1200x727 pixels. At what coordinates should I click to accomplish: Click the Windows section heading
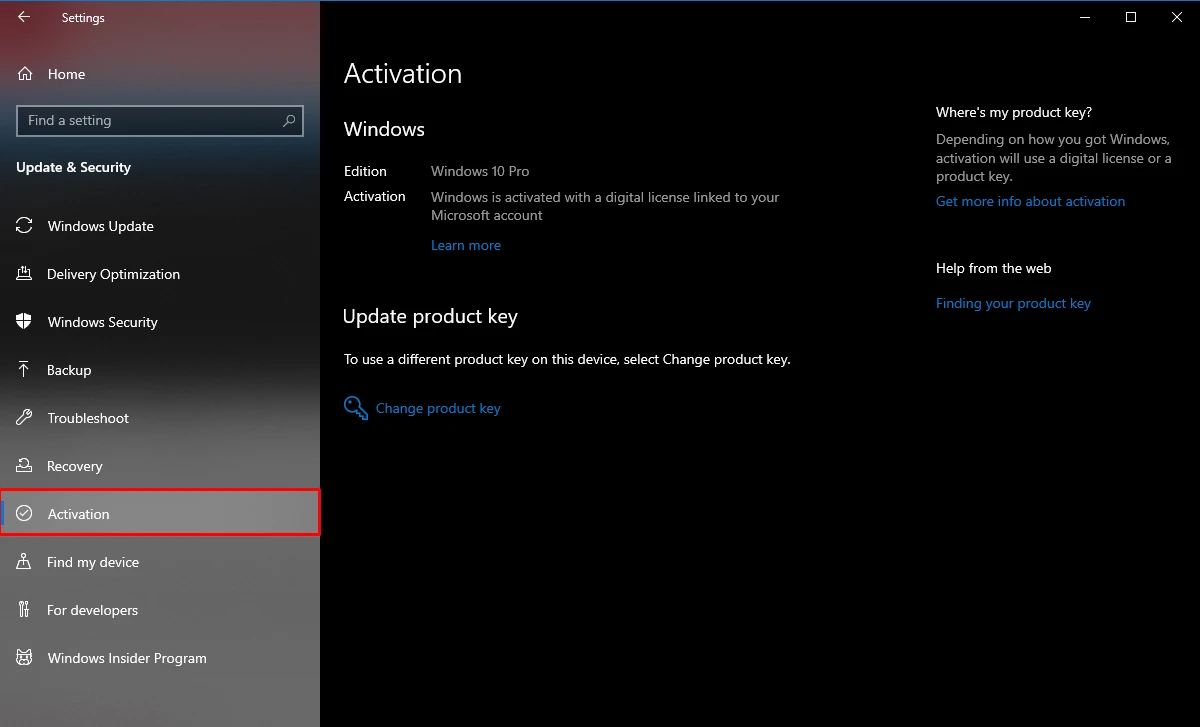(x=384, y=129)
